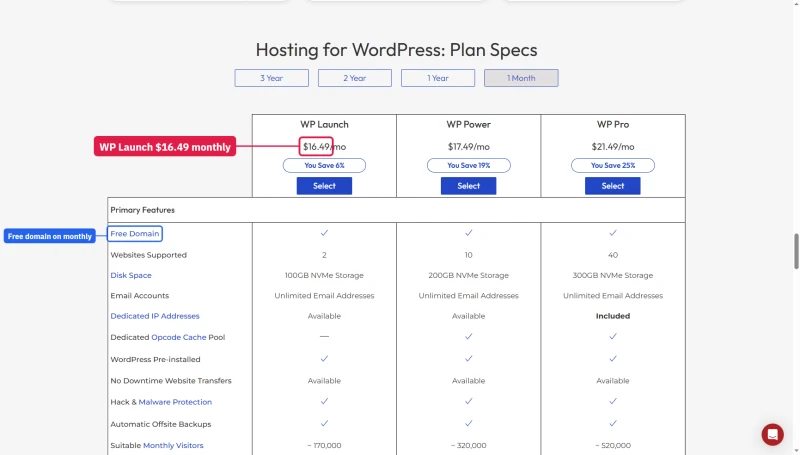Click WP Power Malware Protection checkmark
Image resolution: width=800 pixels, height=455 pixels.
[468, 401]
